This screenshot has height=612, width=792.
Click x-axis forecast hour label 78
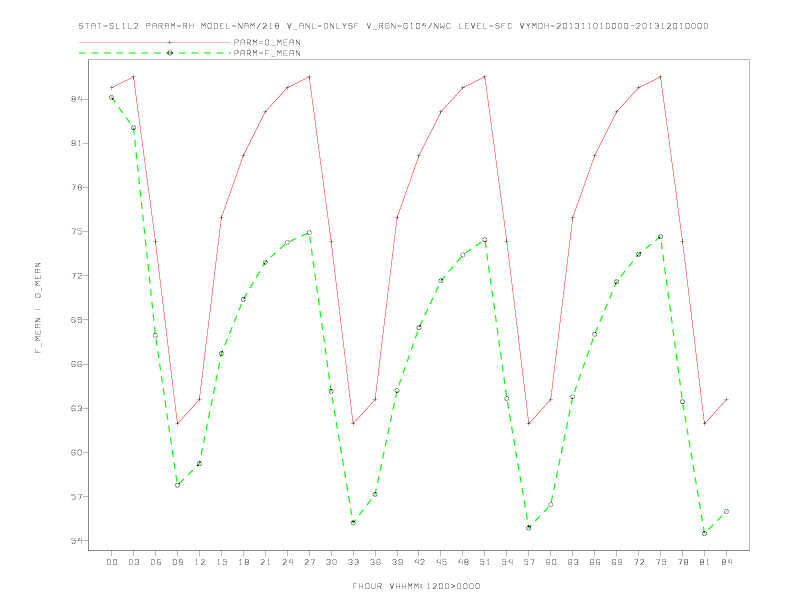[682, 562]
